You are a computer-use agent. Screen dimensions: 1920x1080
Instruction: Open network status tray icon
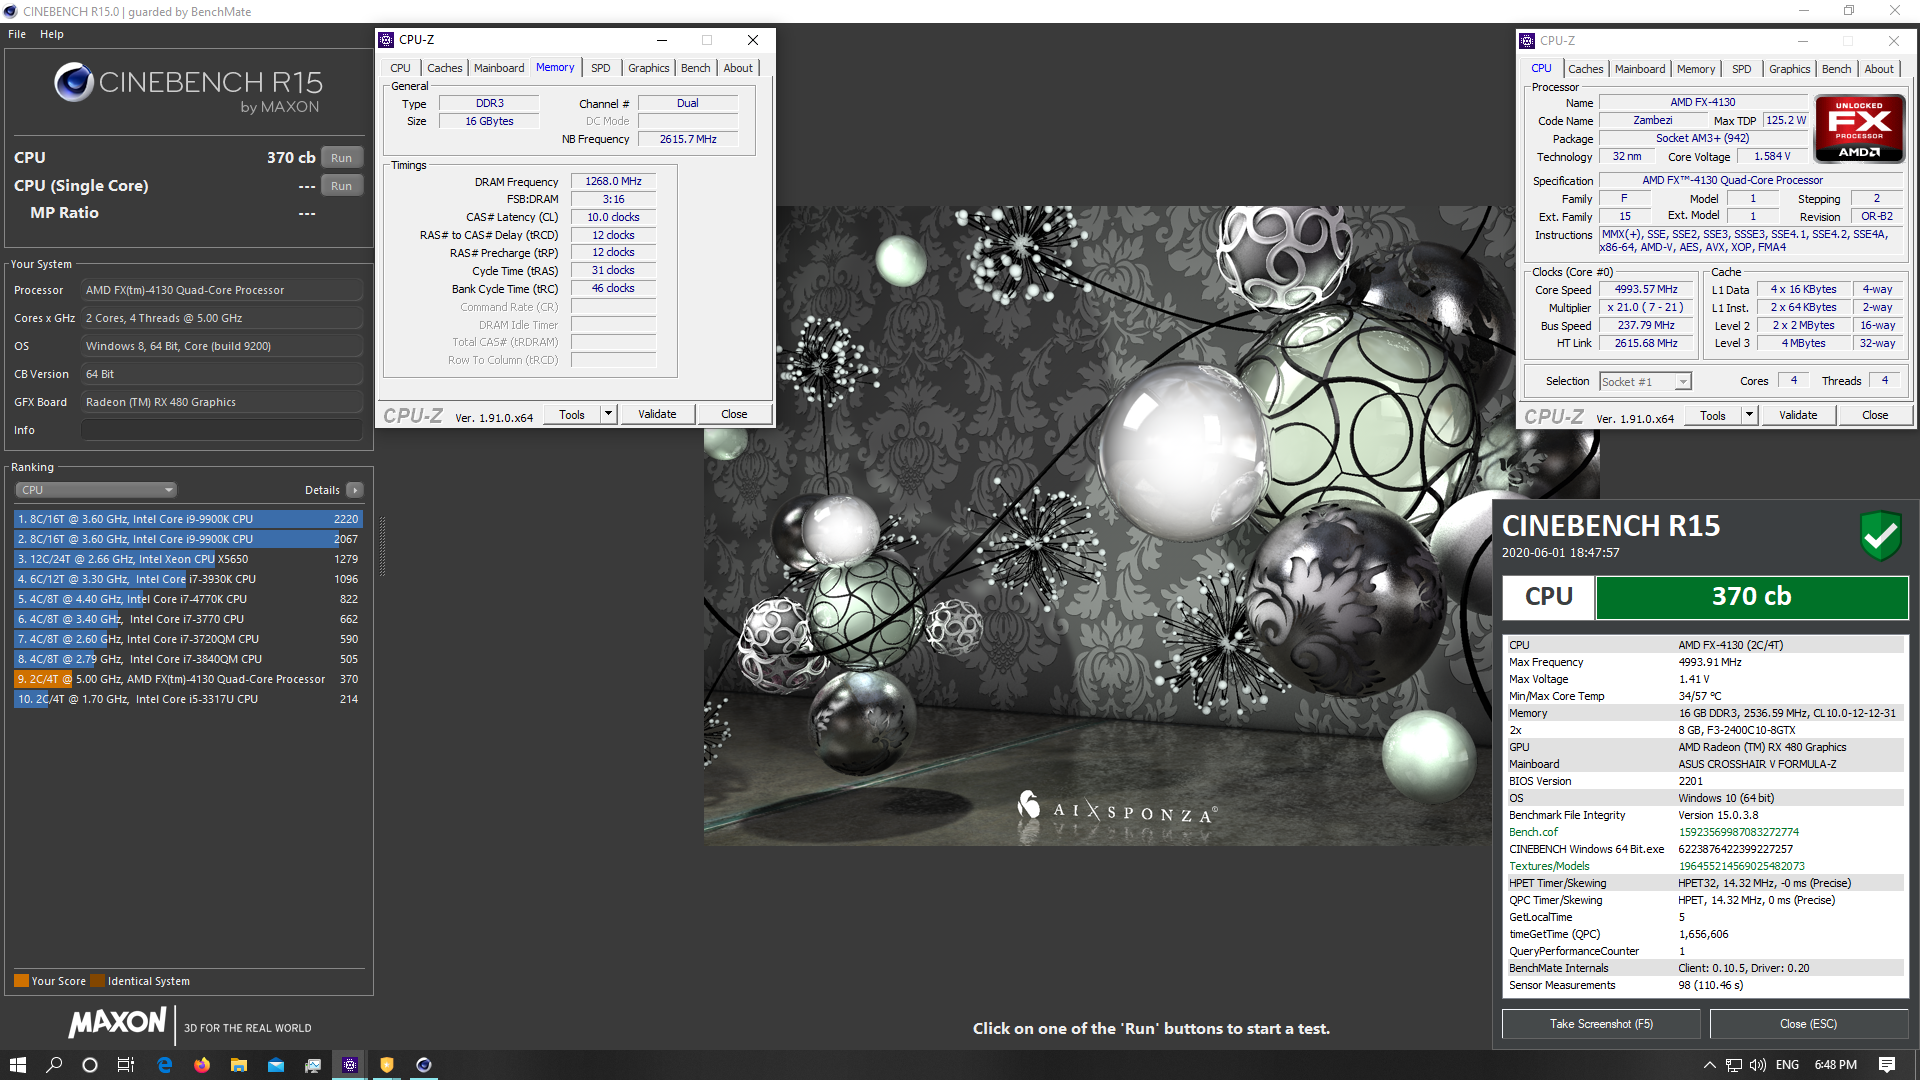1734,1065
